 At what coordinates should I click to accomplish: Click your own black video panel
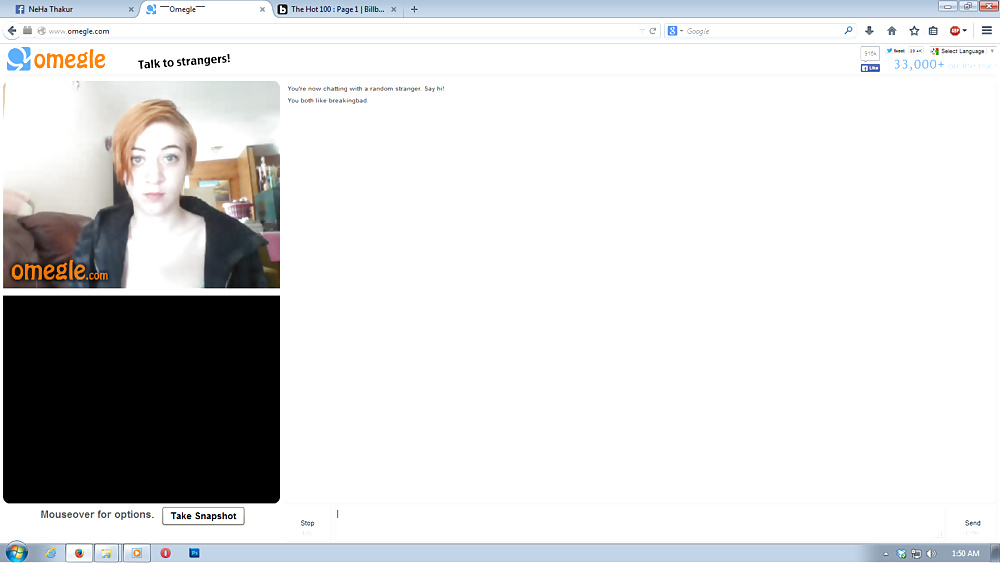[x=142, y=399]
